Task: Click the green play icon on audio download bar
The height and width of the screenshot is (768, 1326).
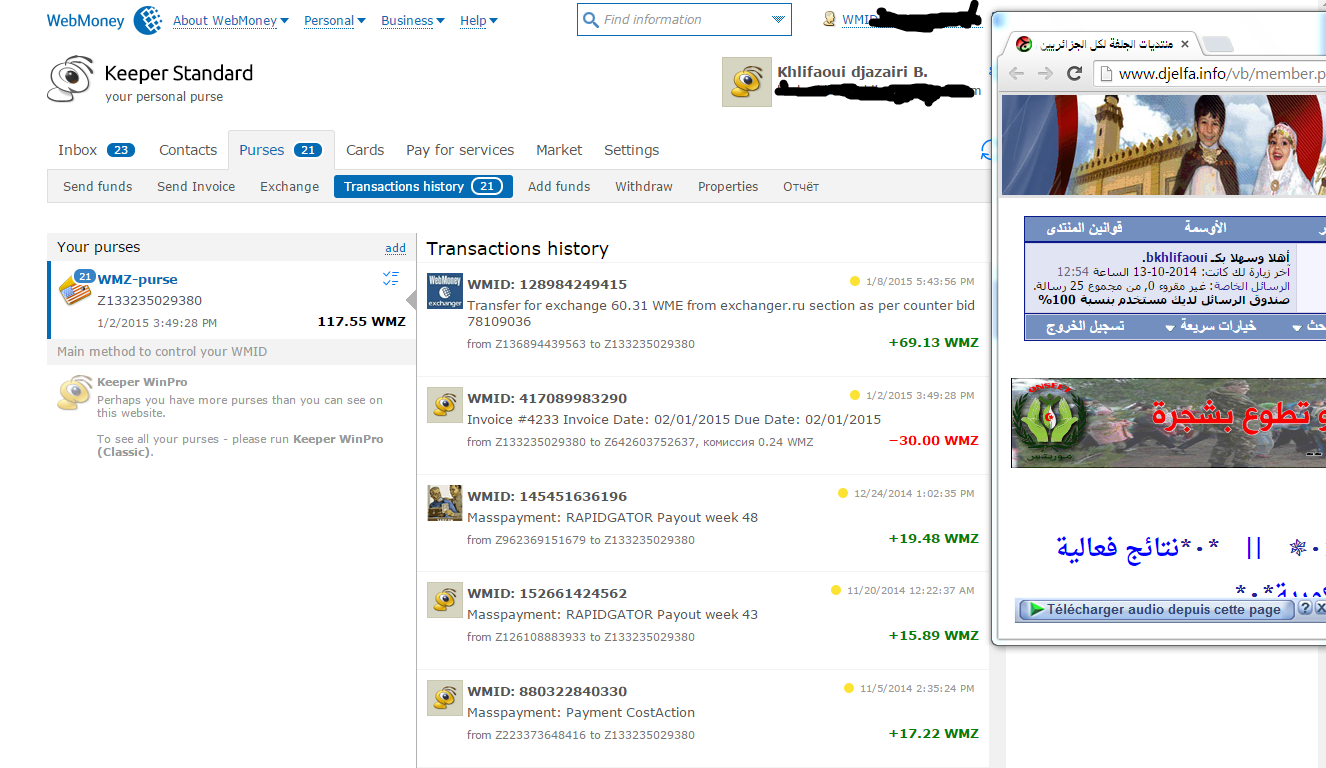Action: tap(1036, 609)
